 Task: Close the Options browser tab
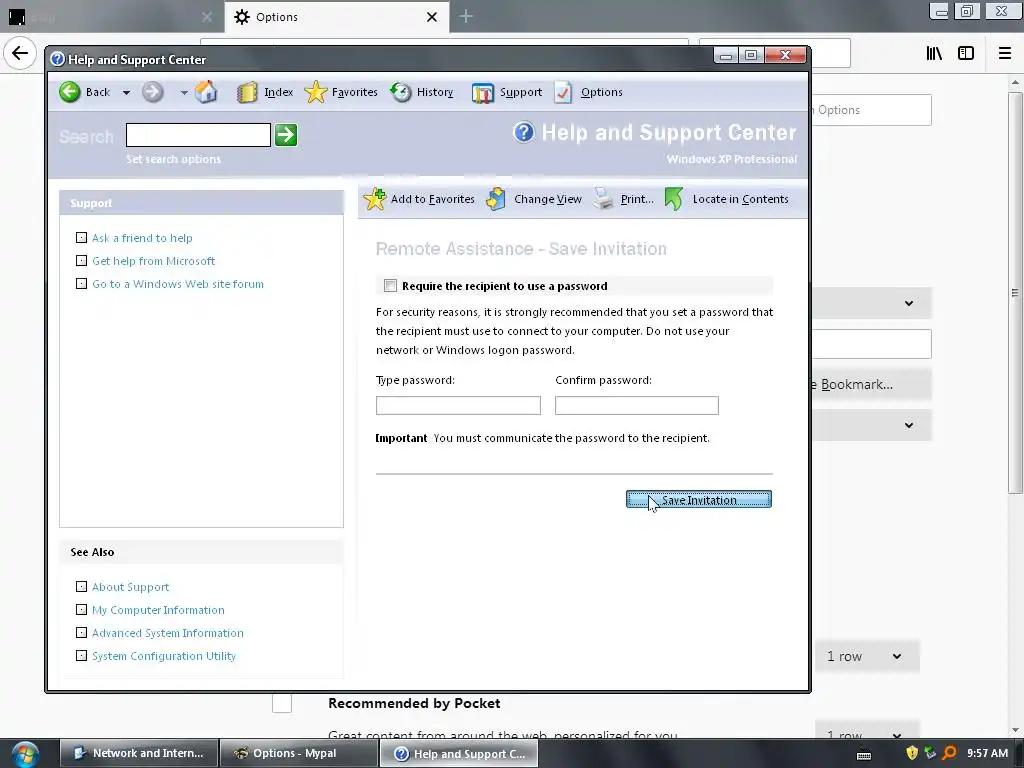[432, 17]
